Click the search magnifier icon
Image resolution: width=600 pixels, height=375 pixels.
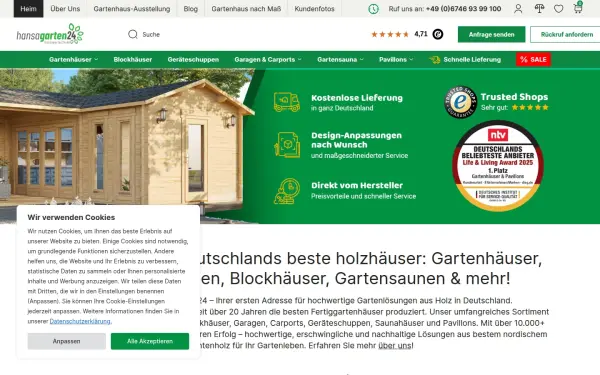tap(133, 34)
